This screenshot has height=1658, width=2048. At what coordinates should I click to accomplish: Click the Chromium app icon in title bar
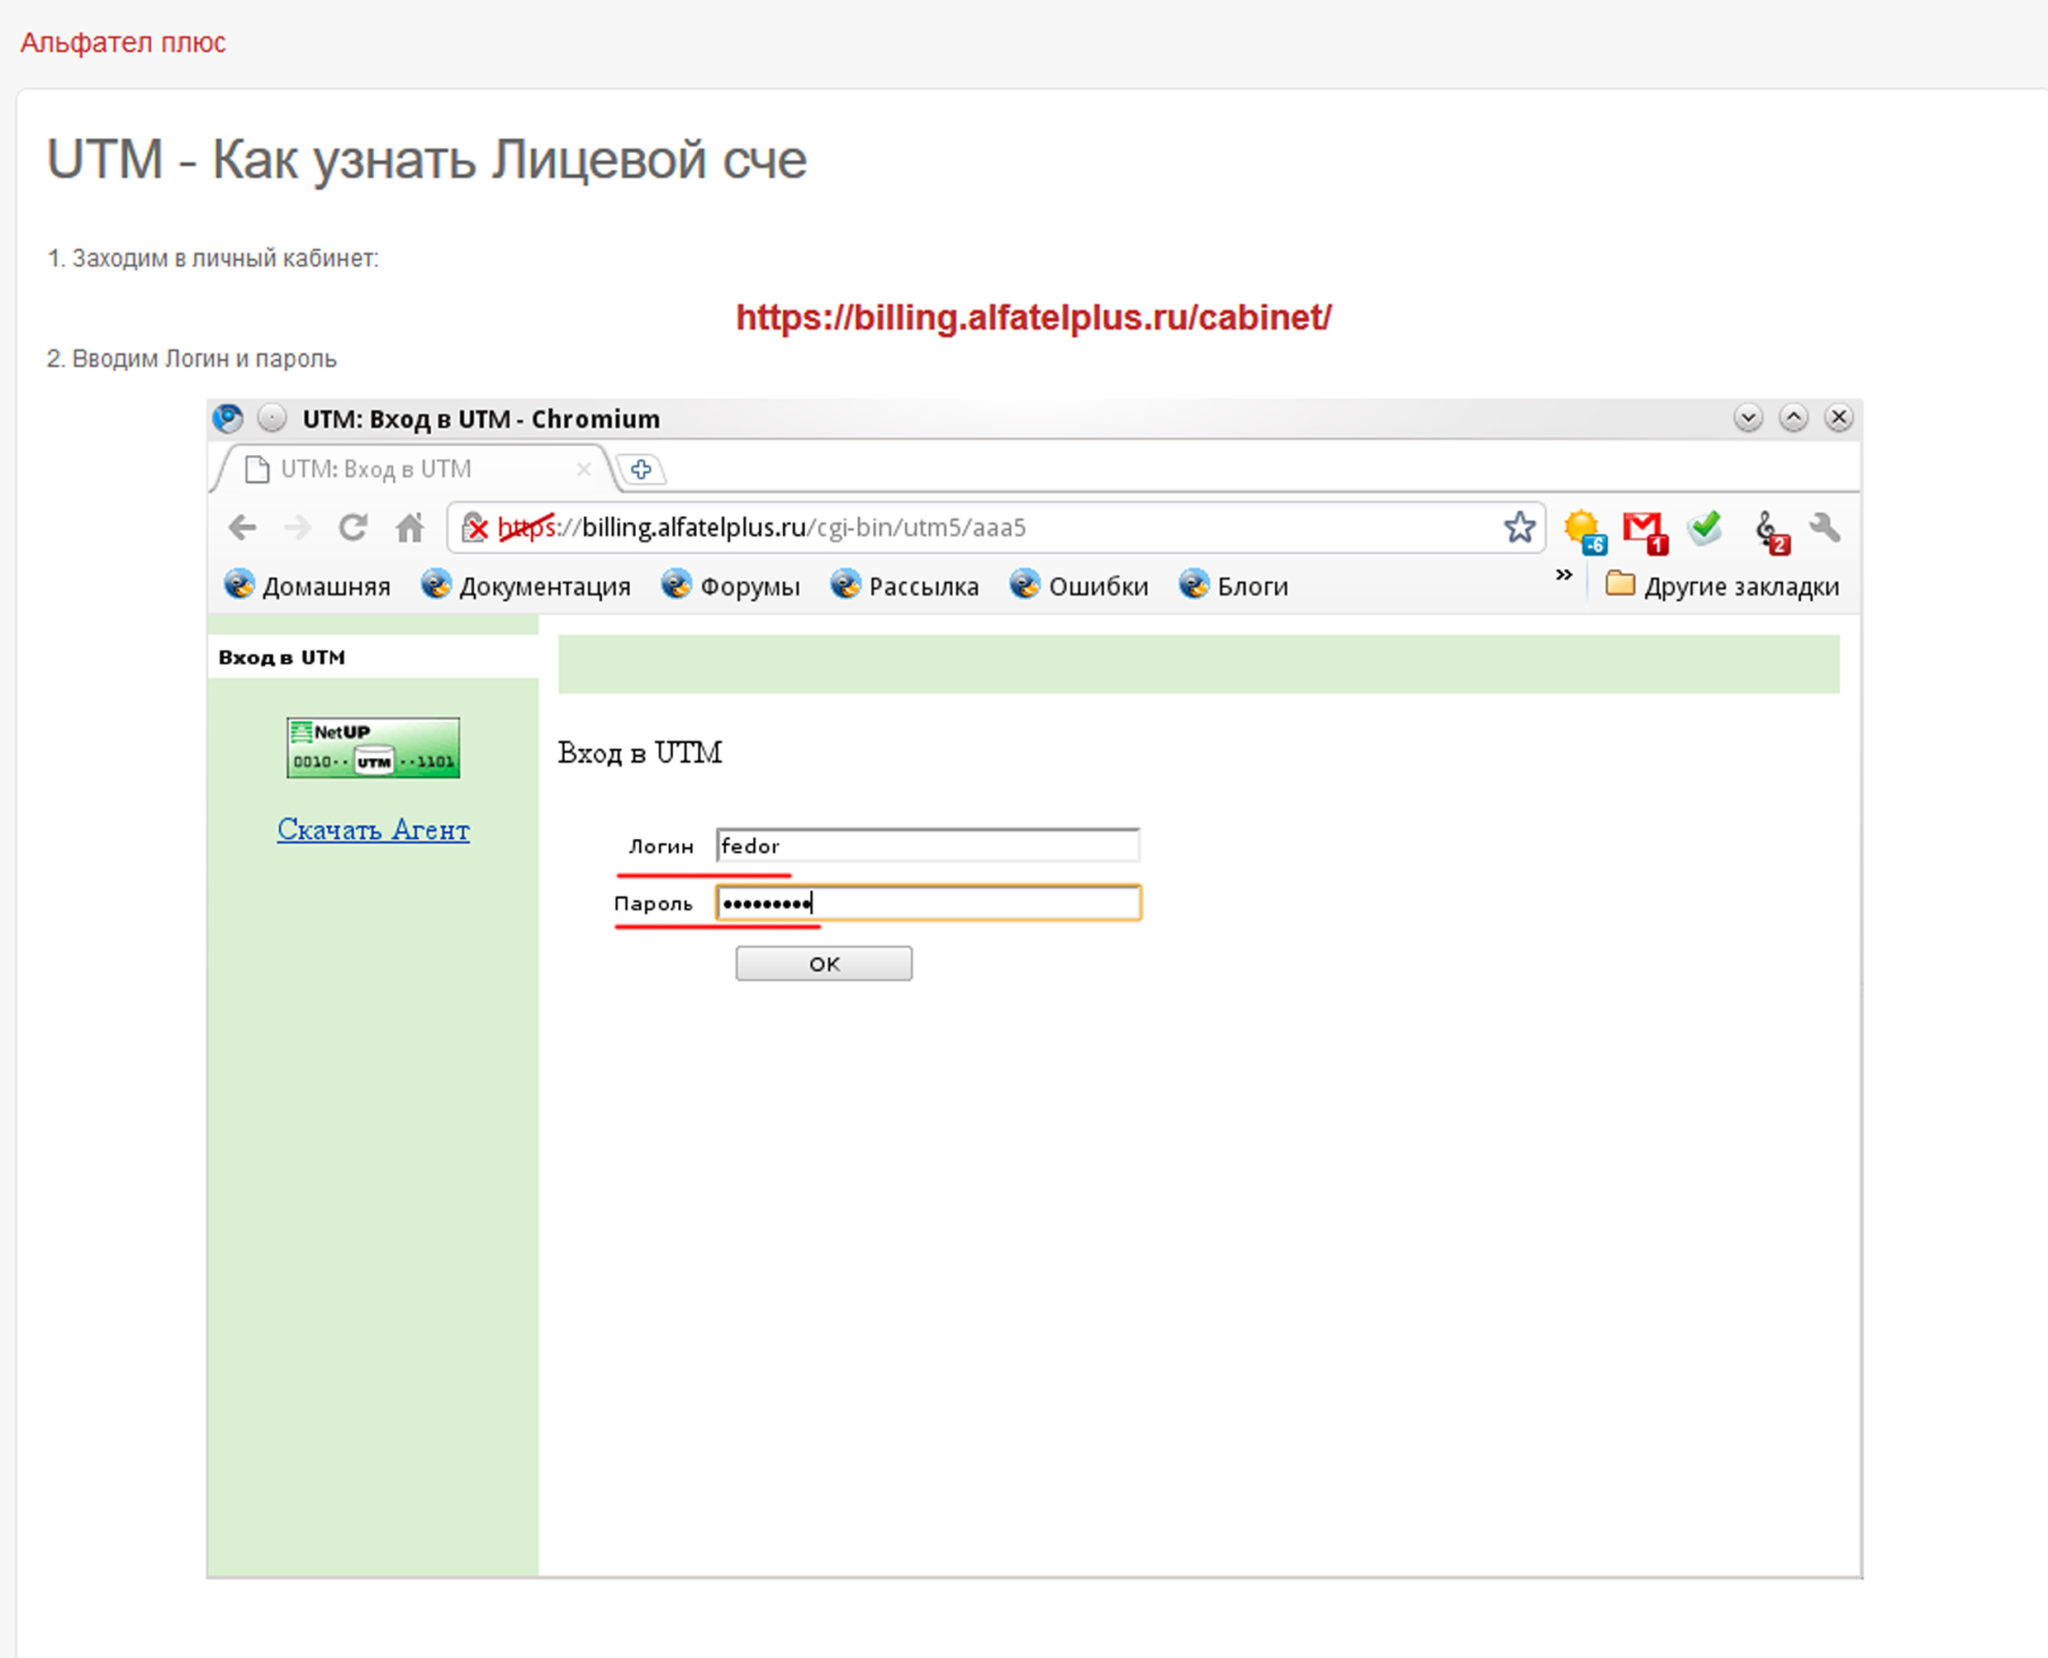(228, 418)
